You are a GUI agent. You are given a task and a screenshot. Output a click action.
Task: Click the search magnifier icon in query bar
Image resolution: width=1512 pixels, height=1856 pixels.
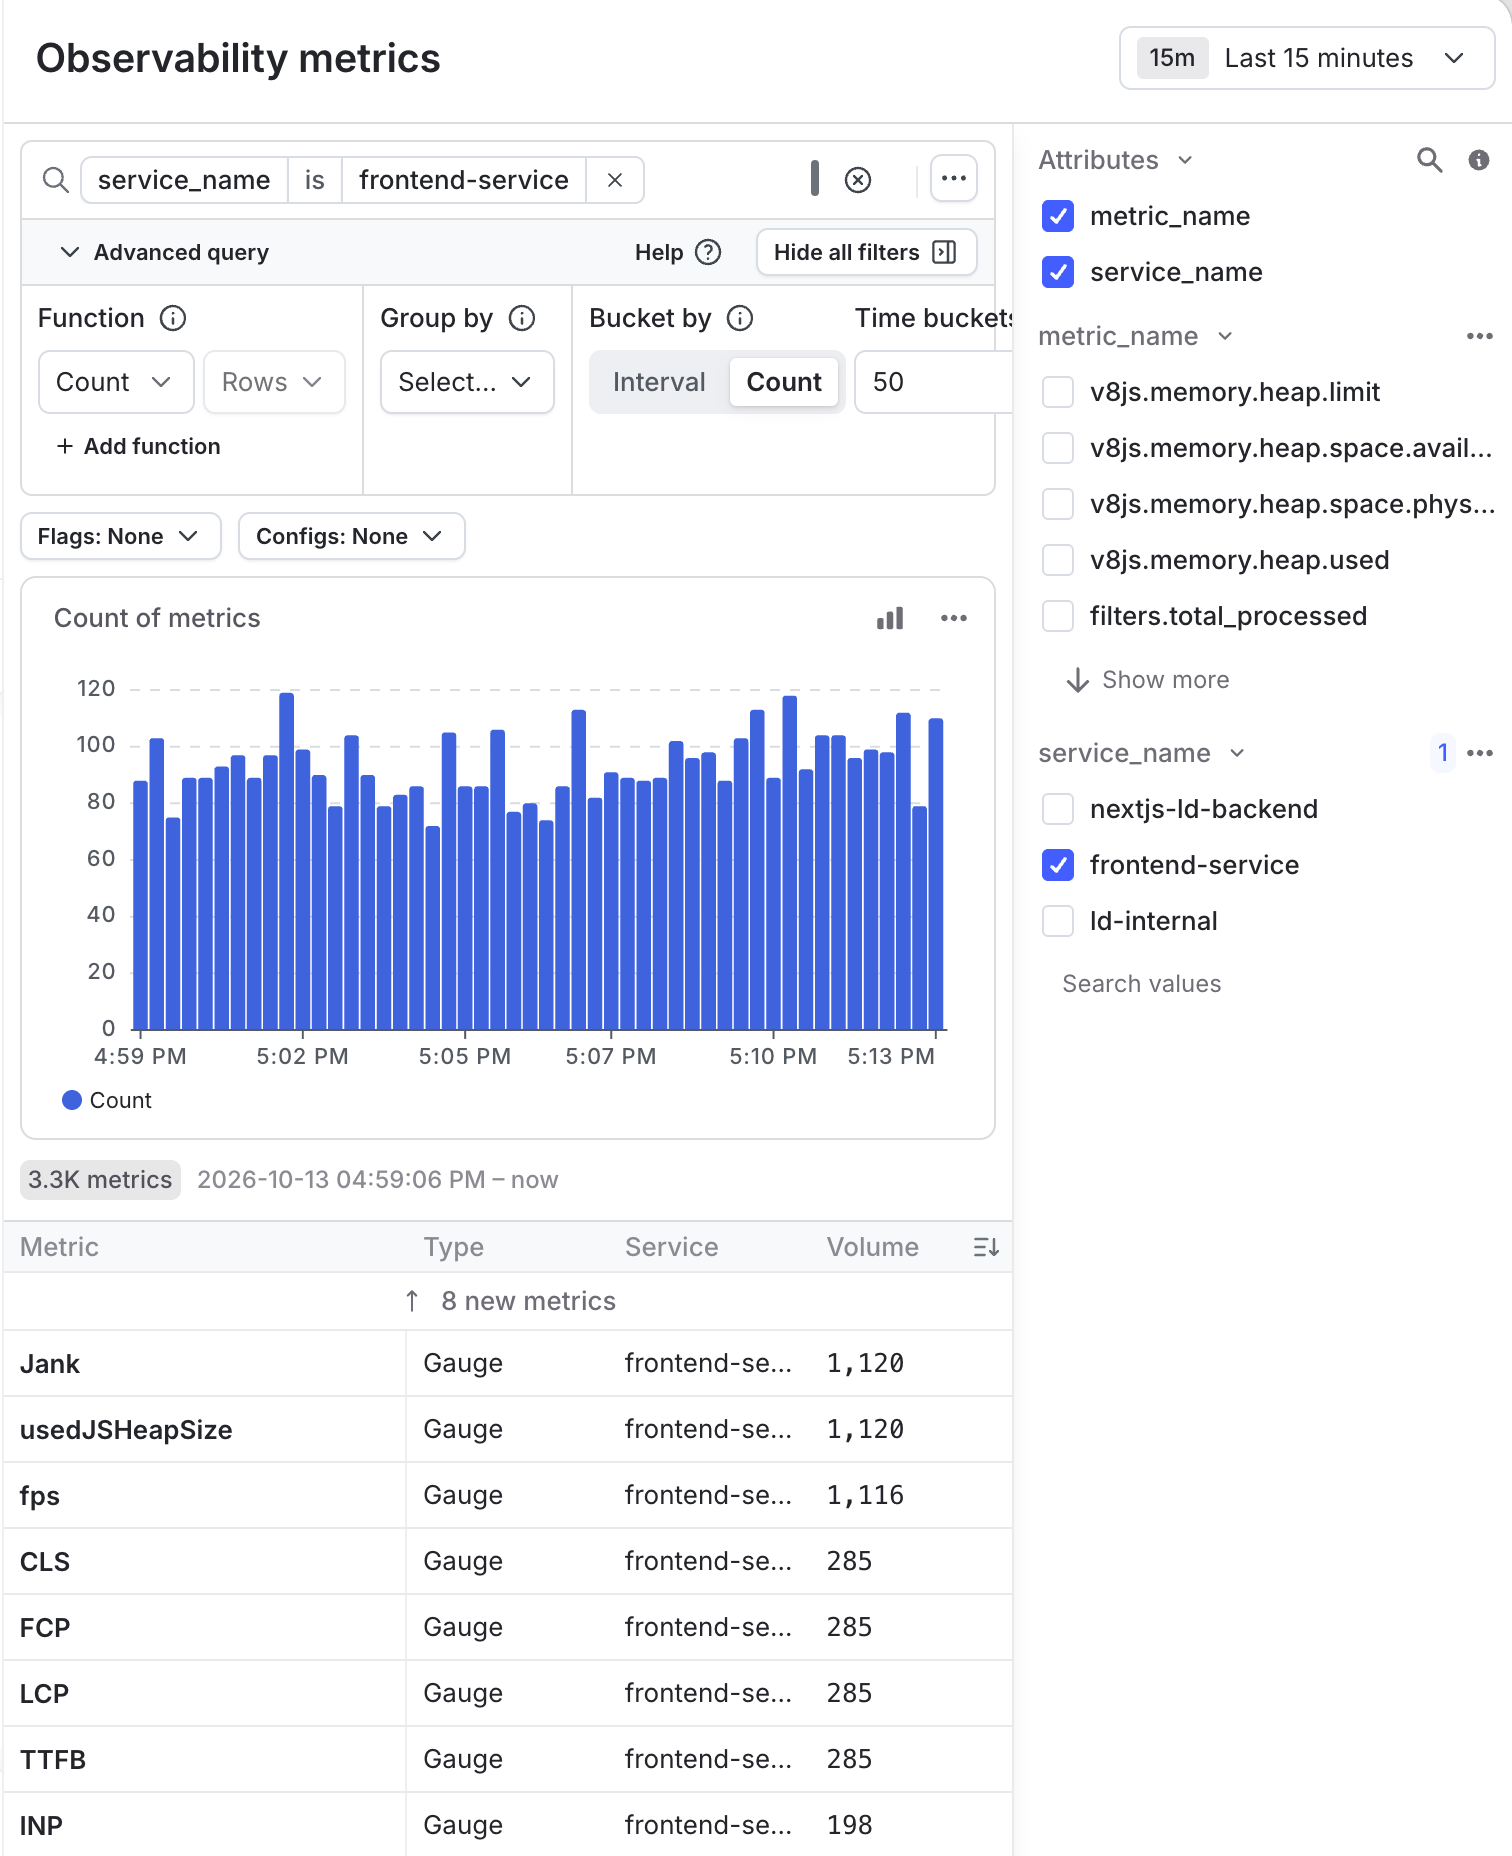pyautogui.click(x=56, y=180)
